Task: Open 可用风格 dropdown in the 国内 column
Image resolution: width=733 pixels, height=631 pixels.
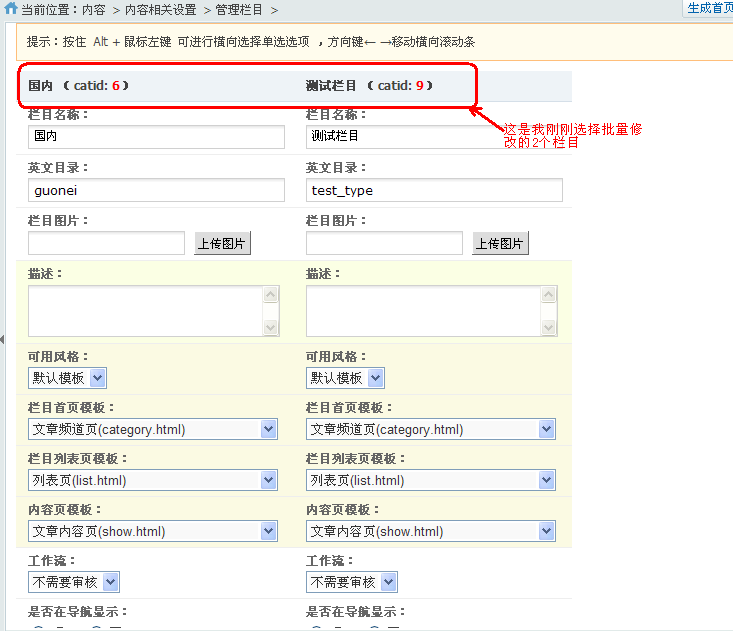Action: tap(68, 378)
